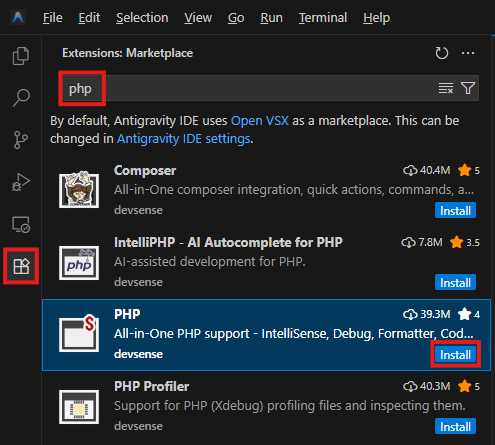This screenshot has width=495, height=445.
Task: Click IntelliPHP's 7.8M download count
Action: tap(422, 242)
